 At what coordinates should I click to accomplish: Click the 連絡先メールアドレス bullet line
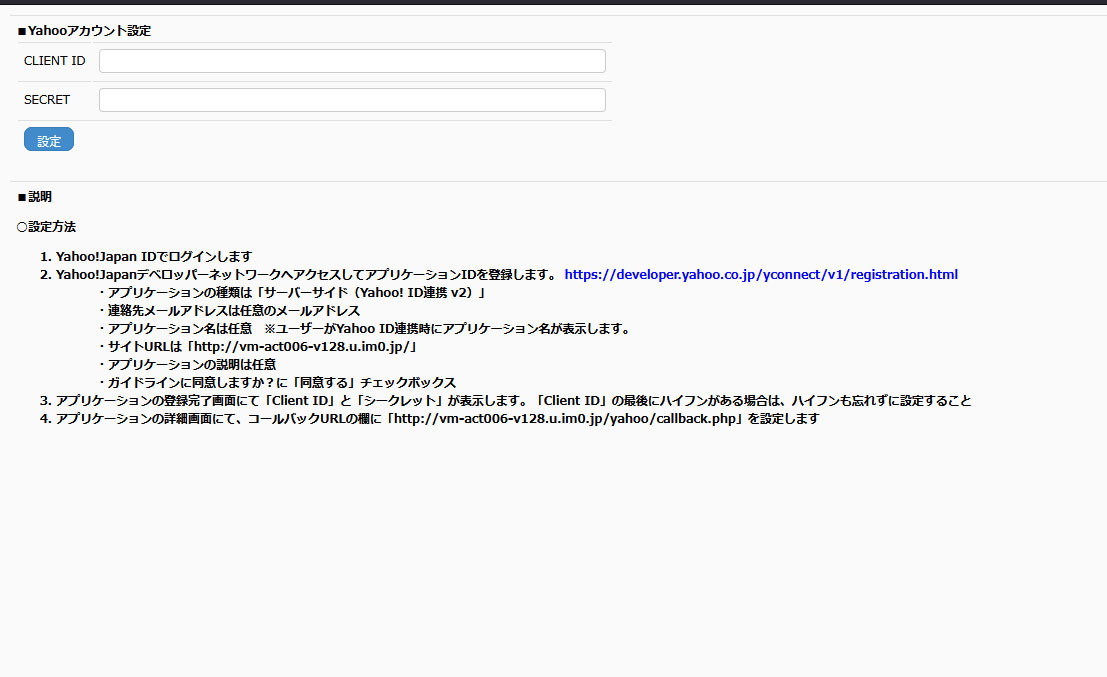pyautogui.click(x=229, y=311)
